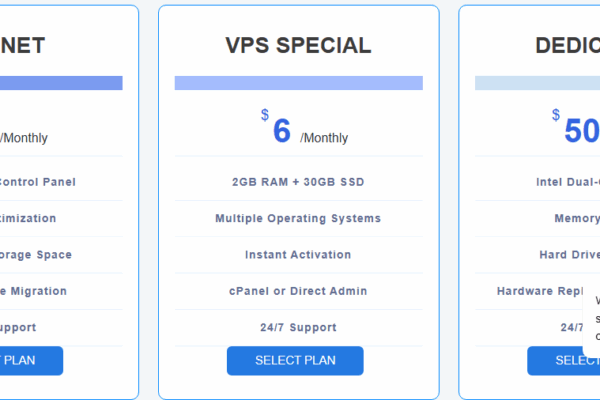
Task: Click SELECT PLAN under VPS Special
Action: point(295,360)
